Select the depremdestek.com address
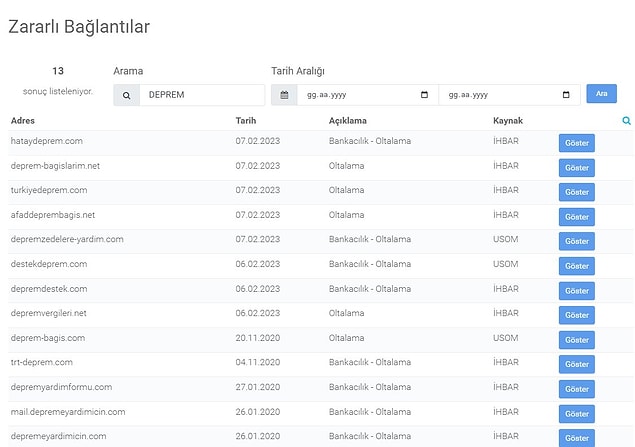 tap(49, 289)
